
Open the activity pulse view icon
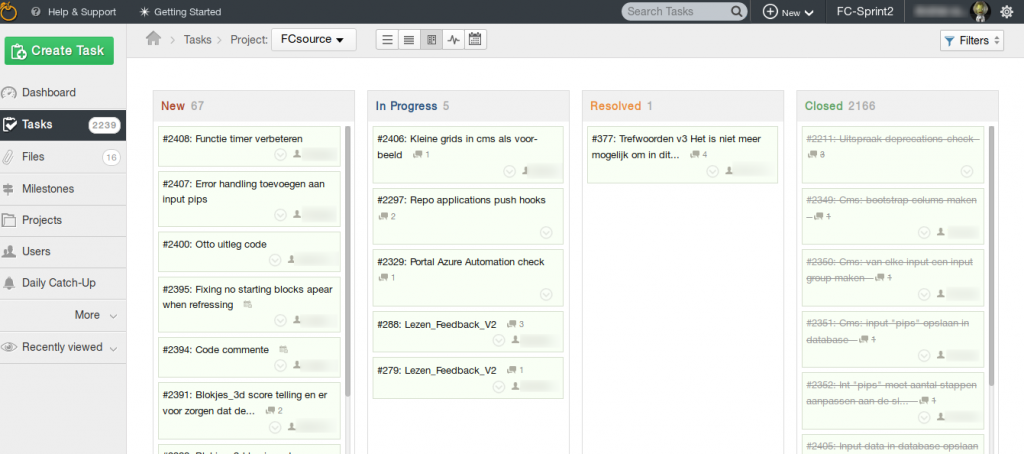pos(453,40)
